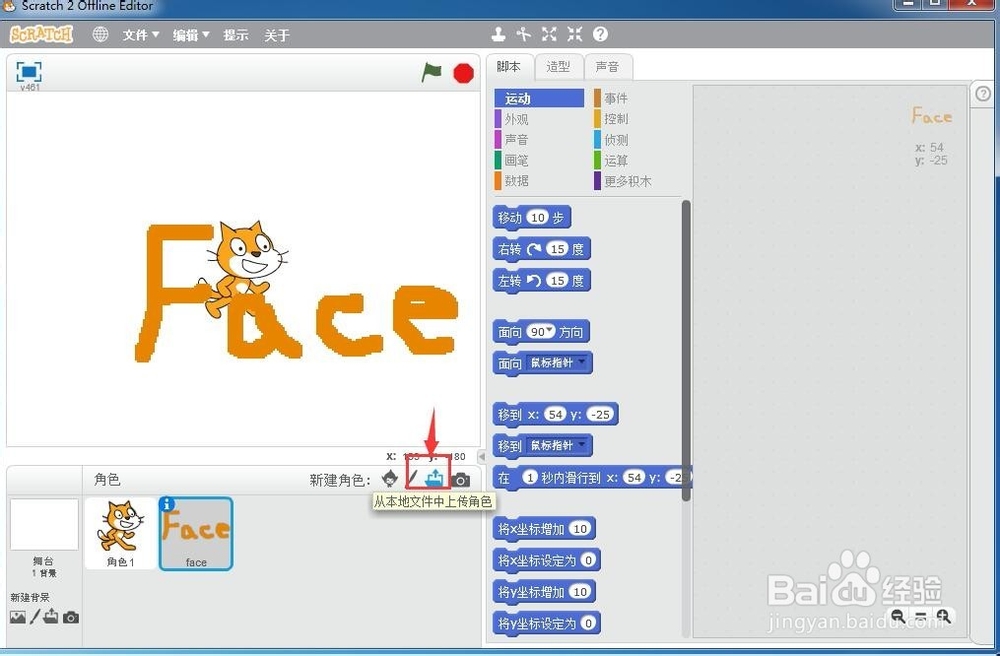Click the Scratch logo
The image size is (1000, 656).
tap(41, 34)
